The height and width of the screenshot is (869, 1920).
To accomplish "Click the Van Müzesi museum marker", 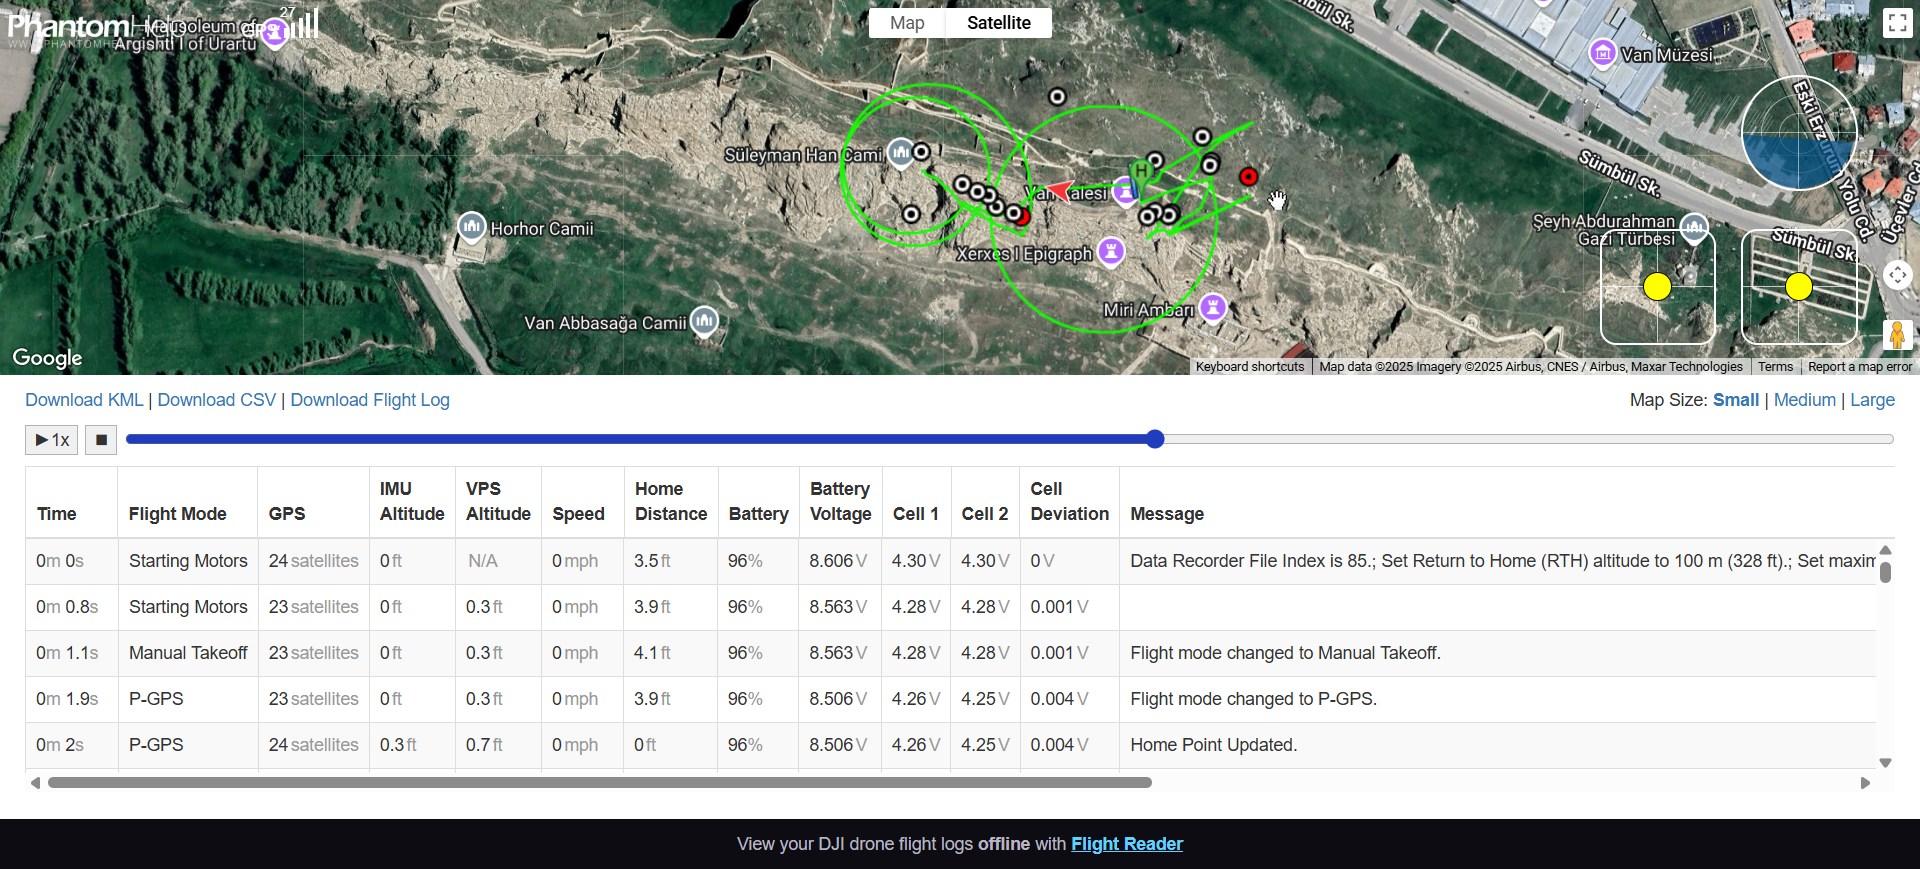I will coord(1602,52).
